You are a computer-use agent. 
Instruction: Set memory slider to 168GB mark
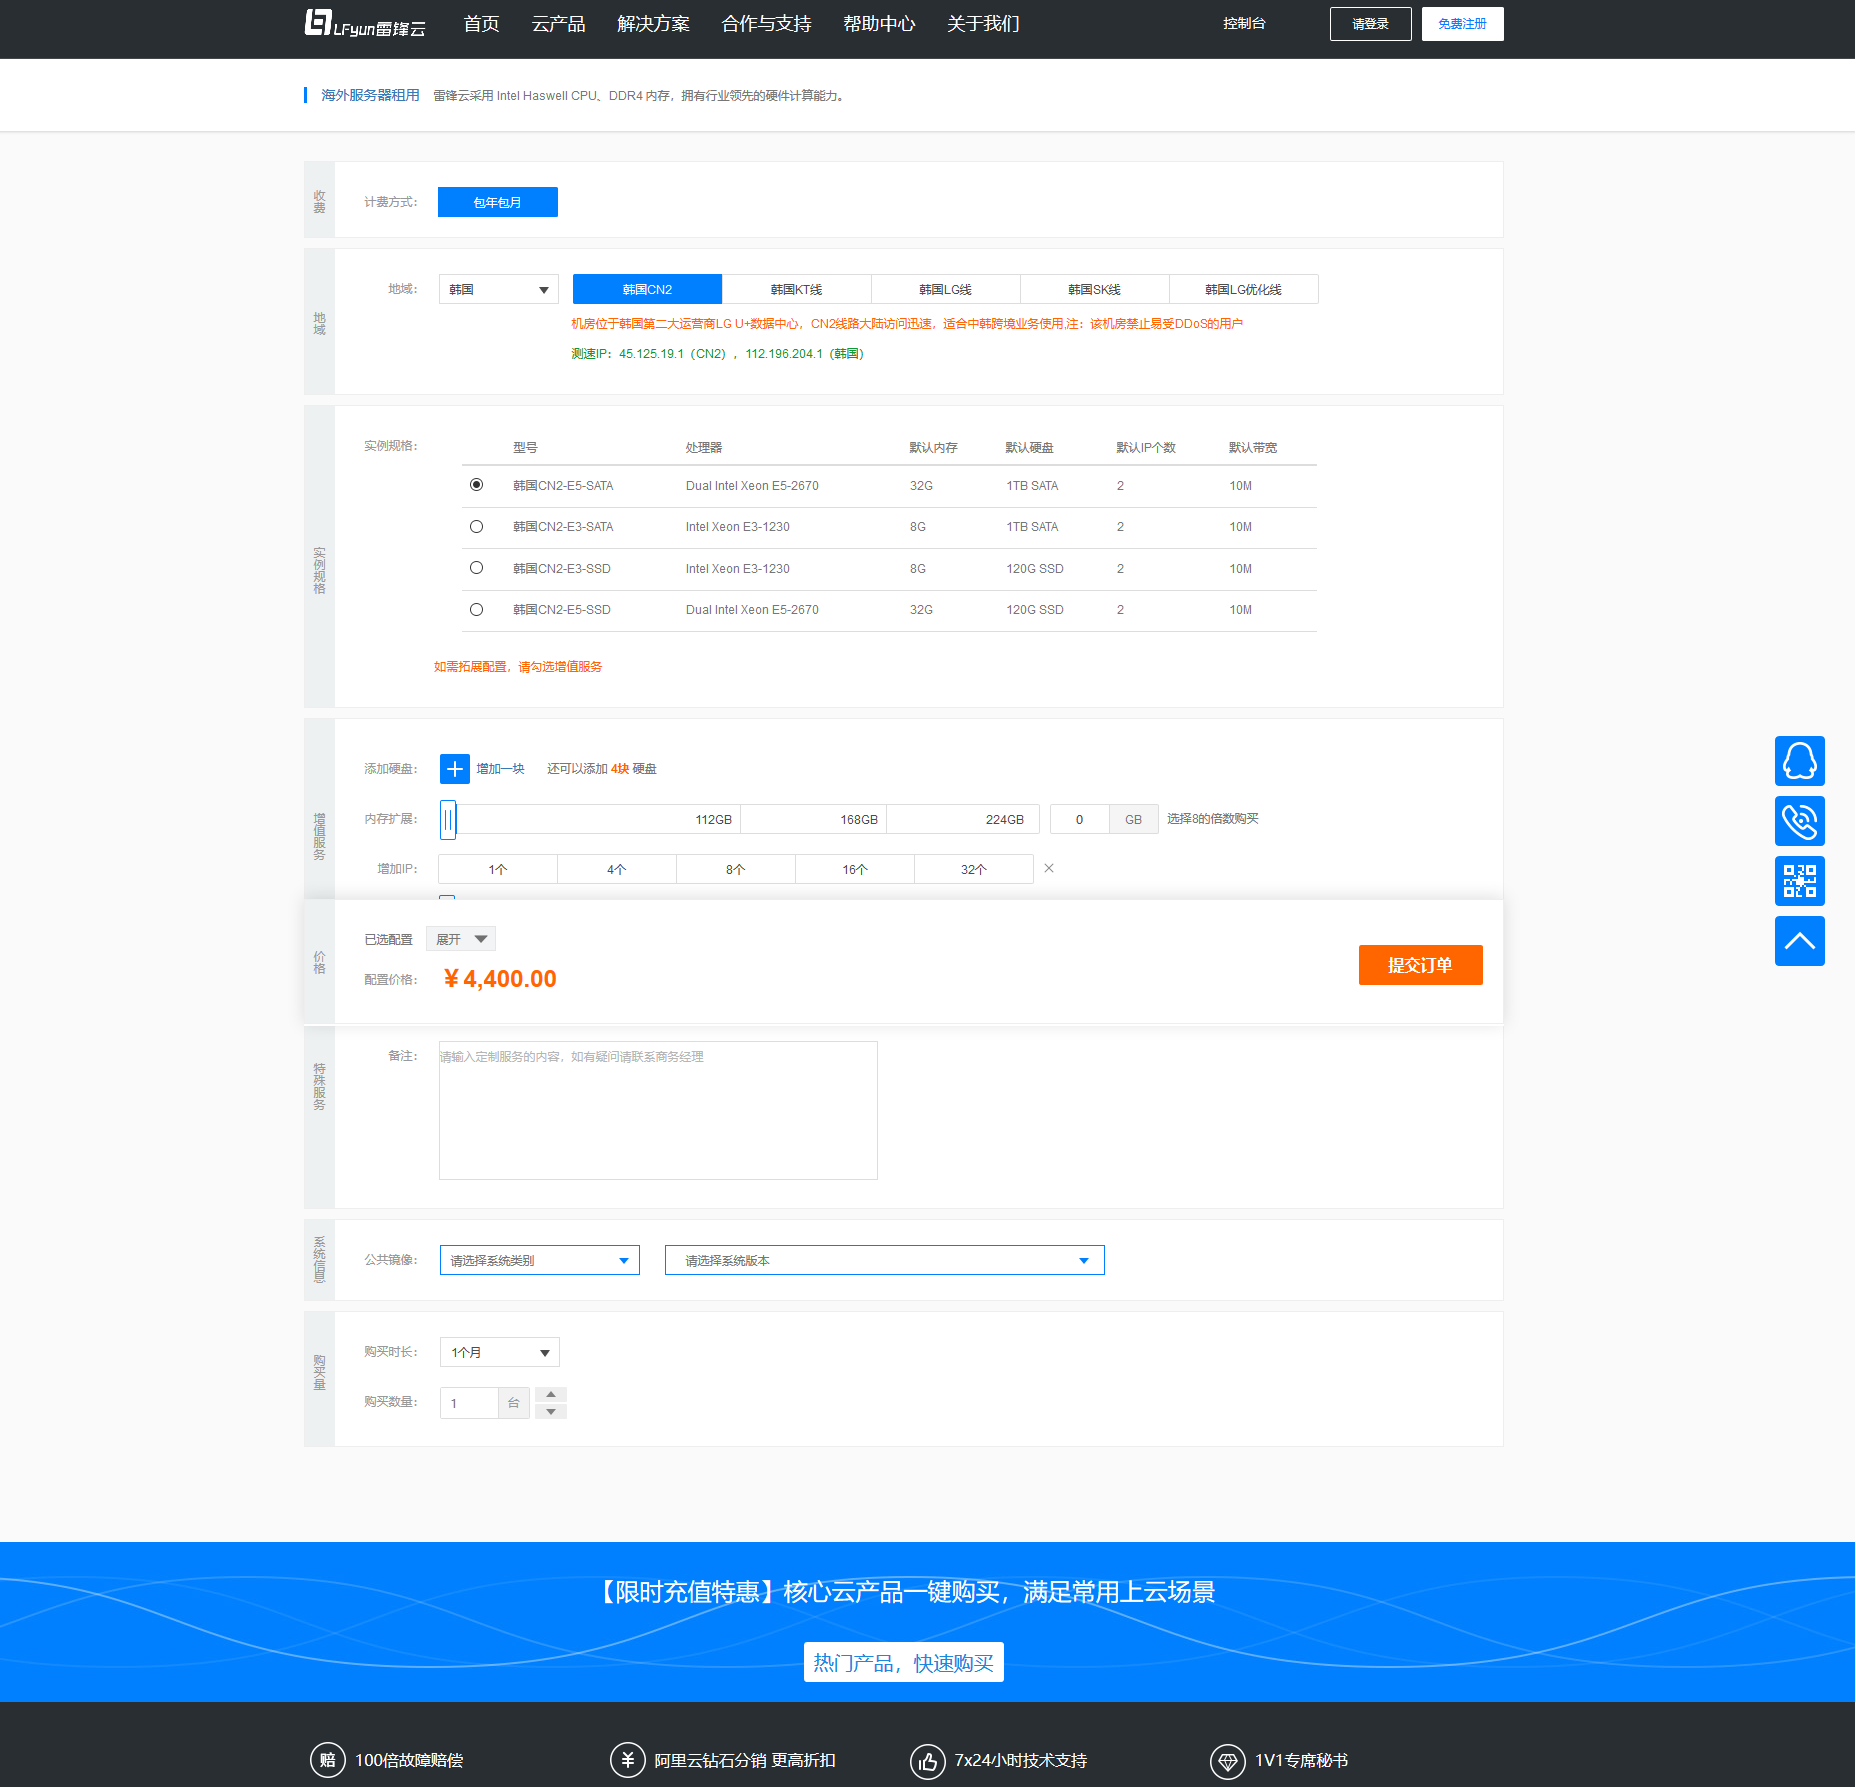pos(859,820)
